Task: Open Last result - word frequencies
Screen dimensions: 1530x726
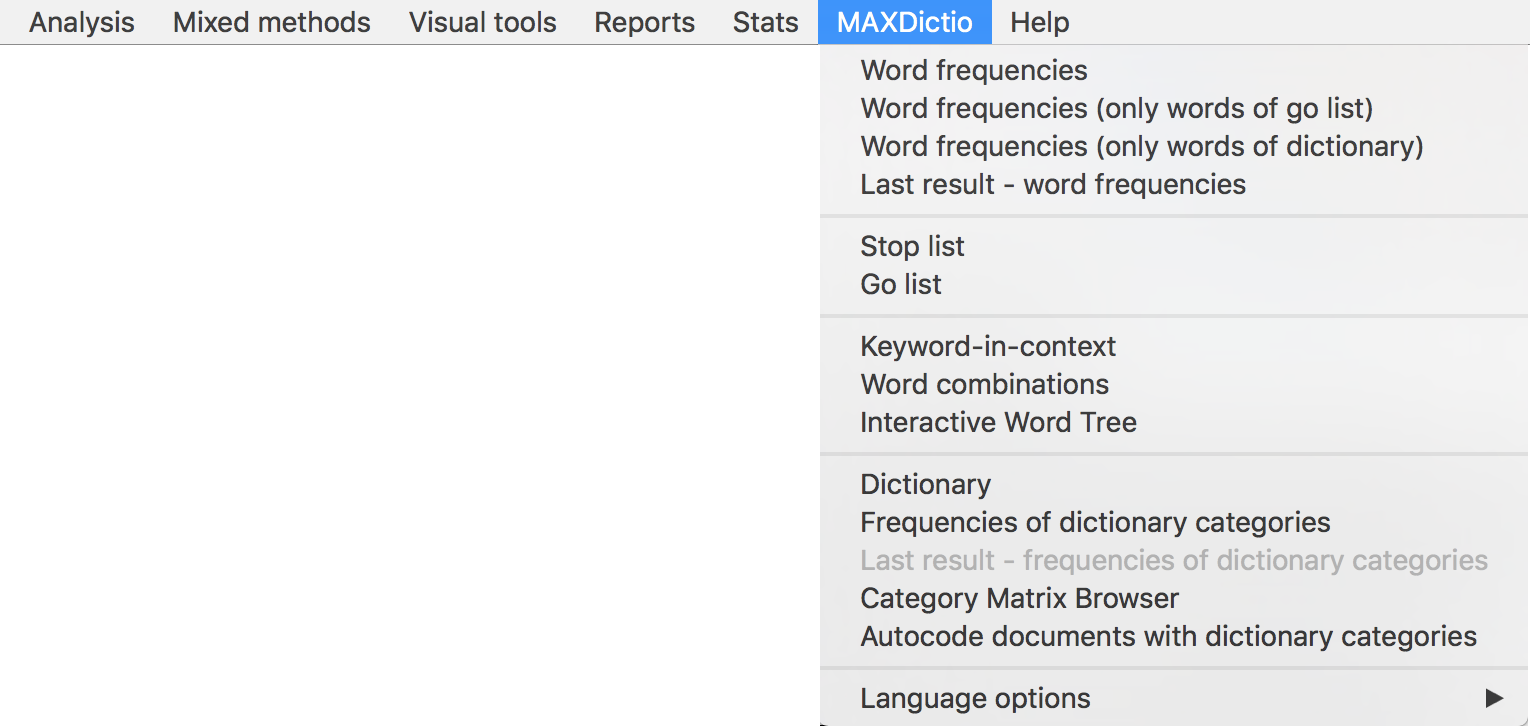Action: click(x=1174, y=184)
